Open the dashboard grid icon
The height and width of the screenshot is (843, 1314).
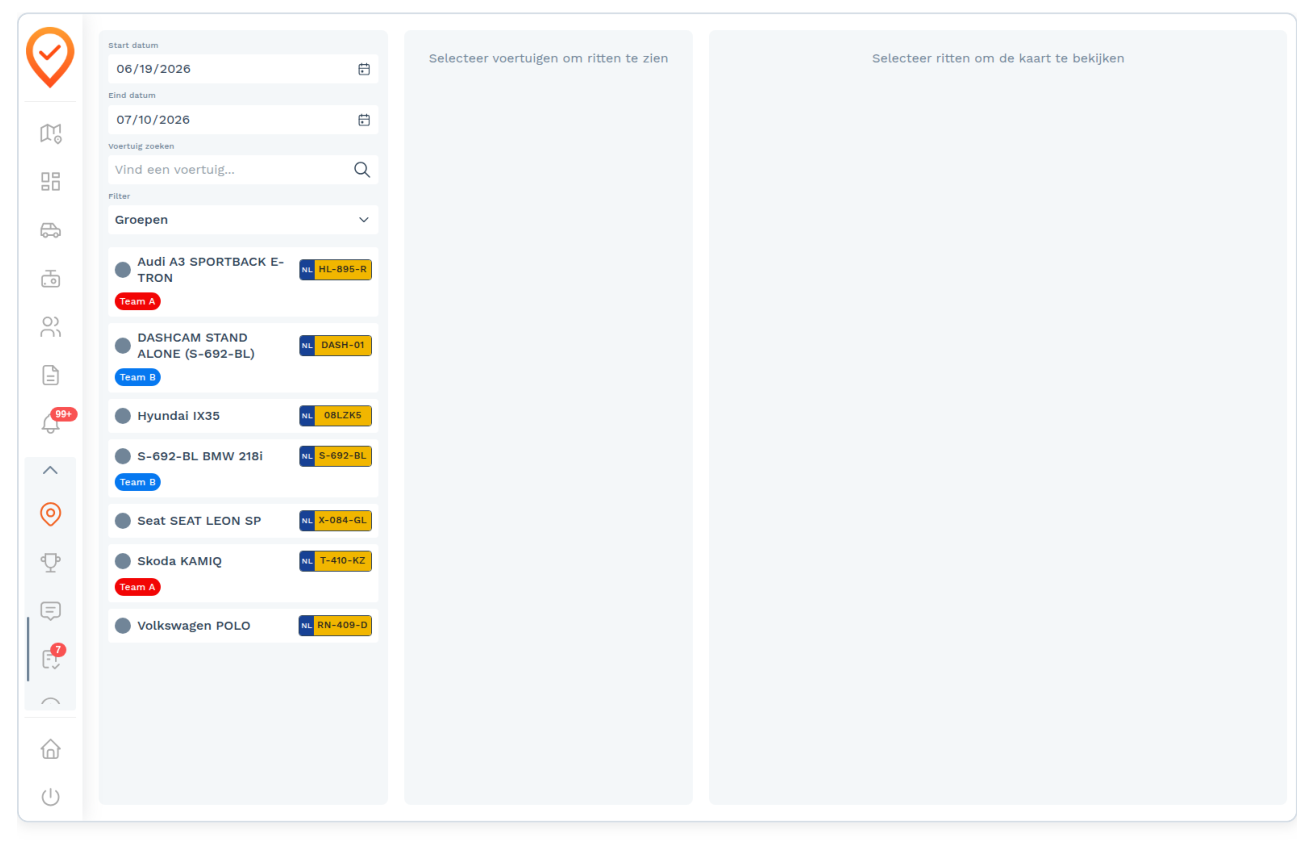50,181
